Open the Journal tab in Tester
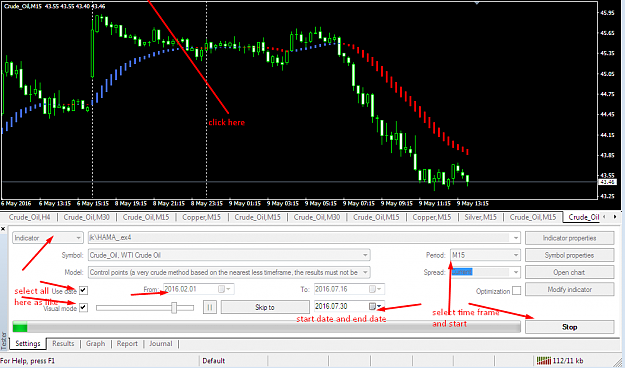625x368 pixels. [x=161, y=343]
